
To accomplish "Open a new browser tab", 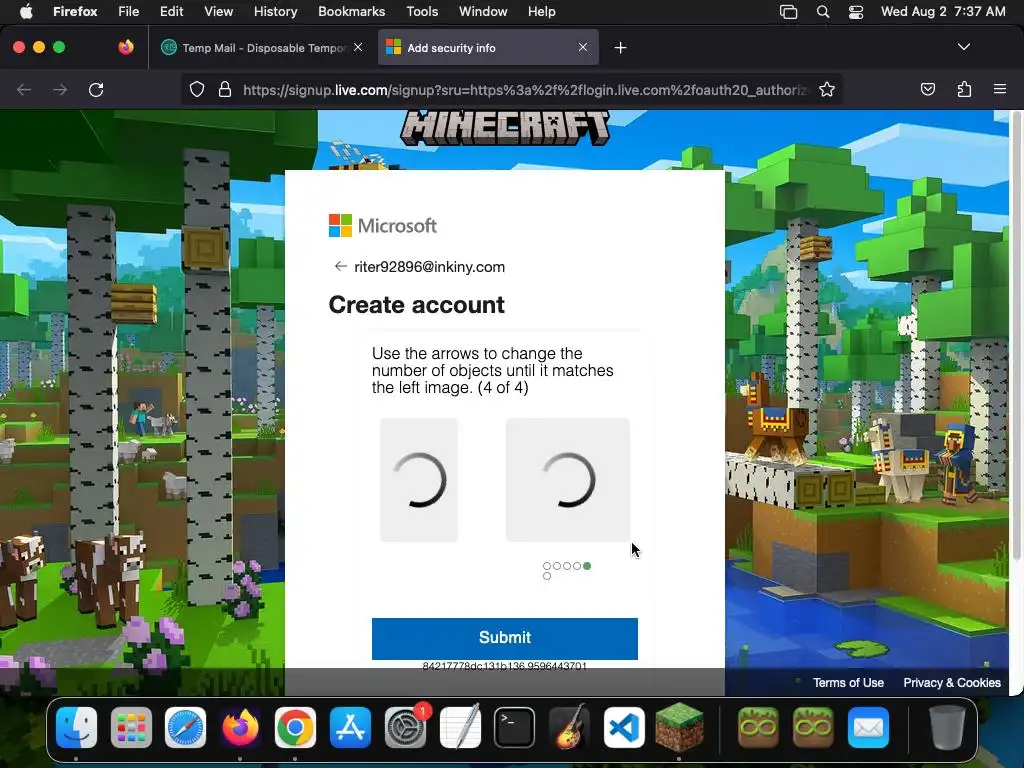I will 620,48.
